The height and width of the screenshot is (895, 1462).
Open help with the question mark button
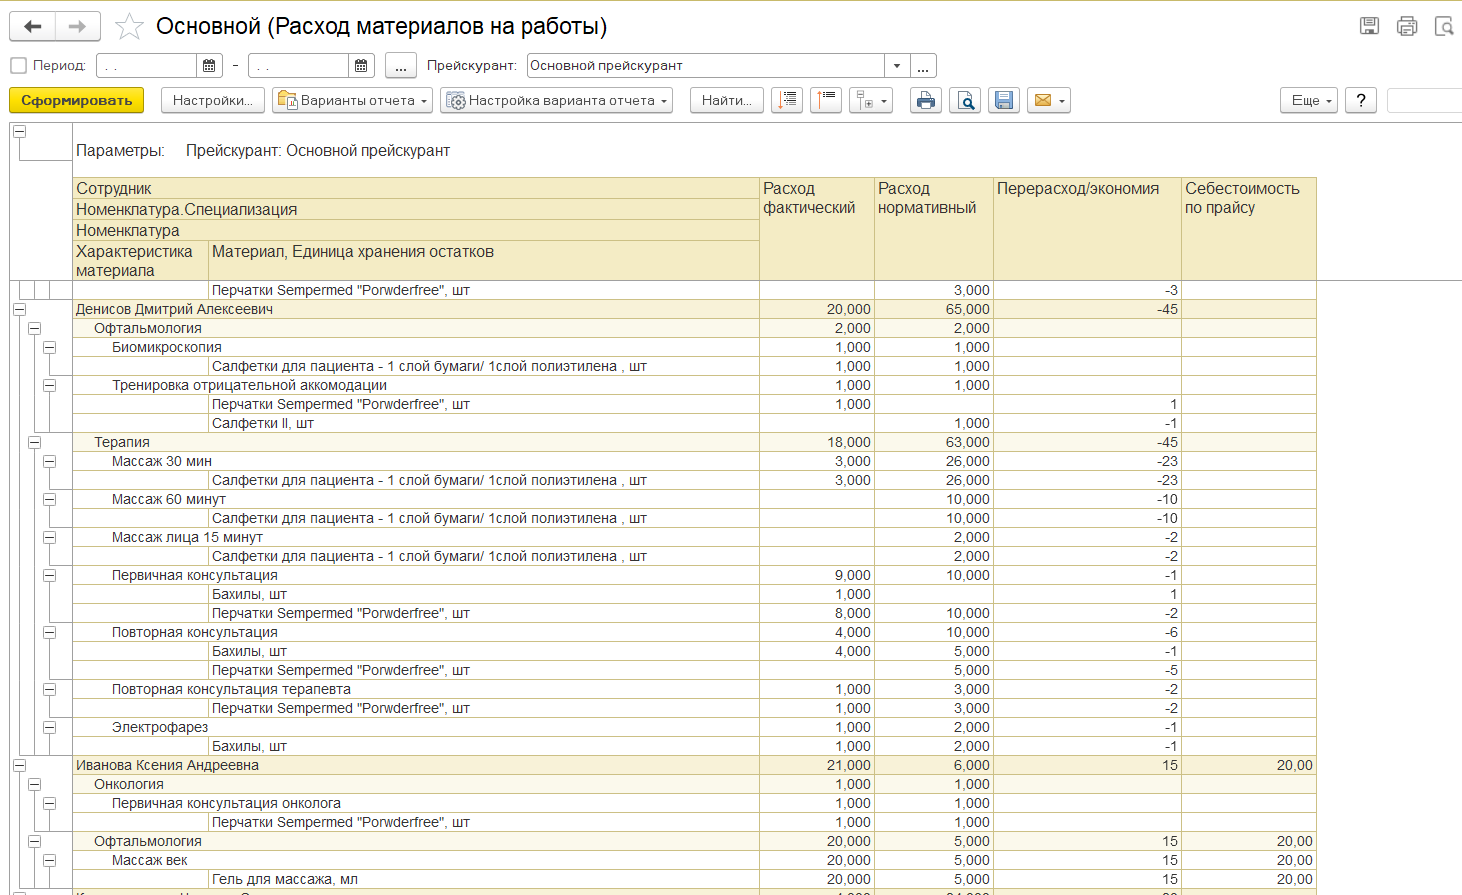click(x=1361, y=100)
